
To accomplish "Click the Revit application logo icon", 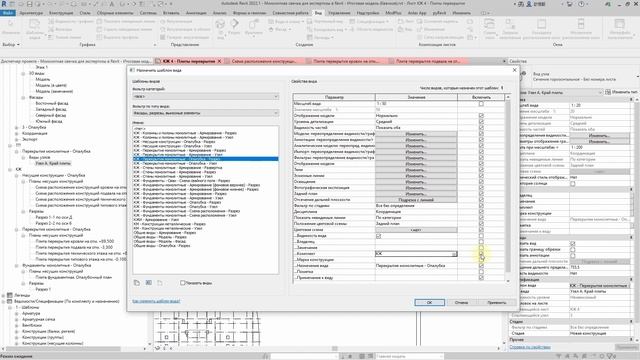I will pos(4,4).
